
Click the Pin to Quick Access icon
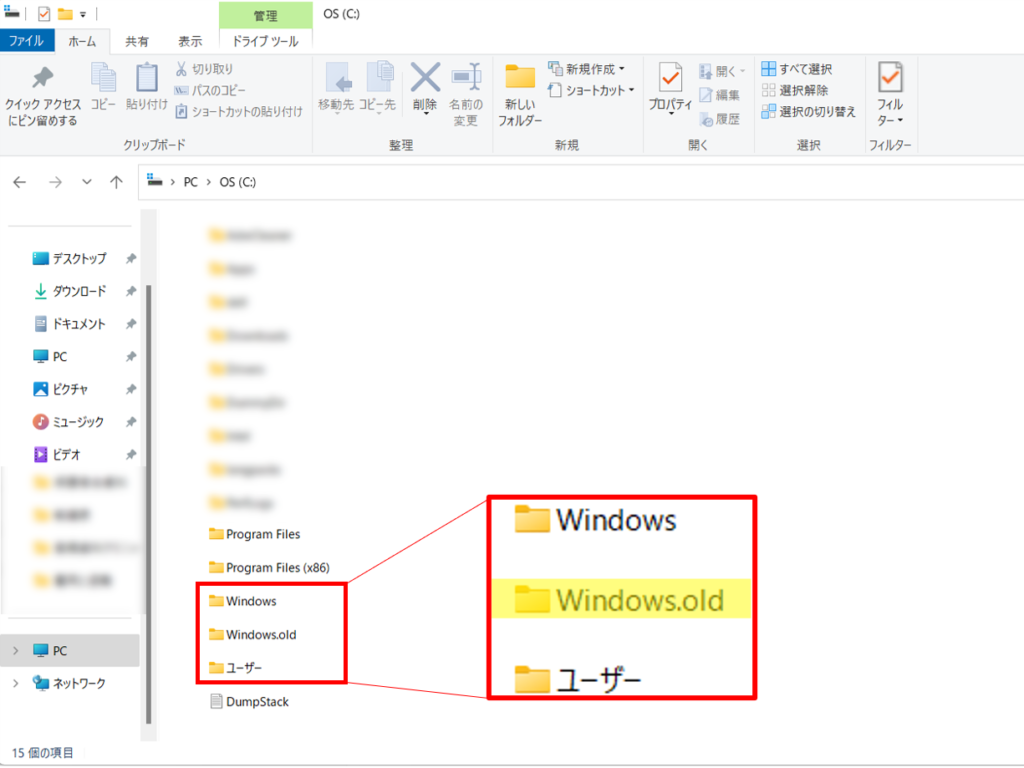(42, 79)
